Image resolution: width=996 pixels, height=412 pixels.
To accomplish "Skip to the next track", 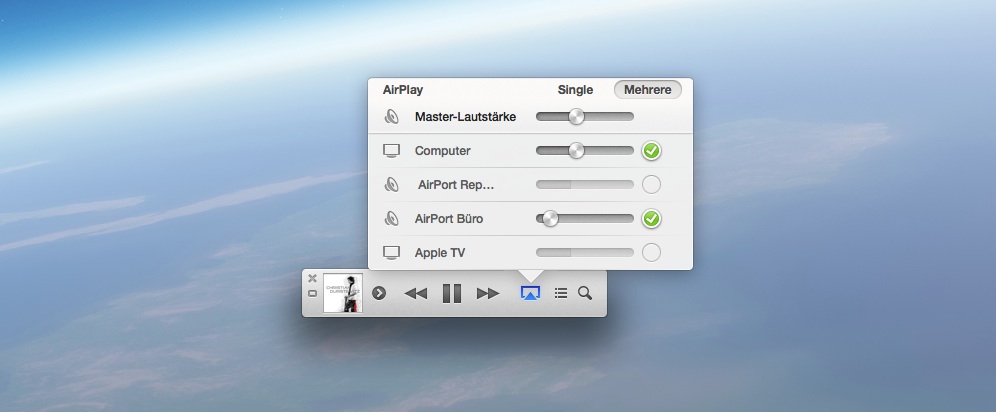I will coord(488,293).
